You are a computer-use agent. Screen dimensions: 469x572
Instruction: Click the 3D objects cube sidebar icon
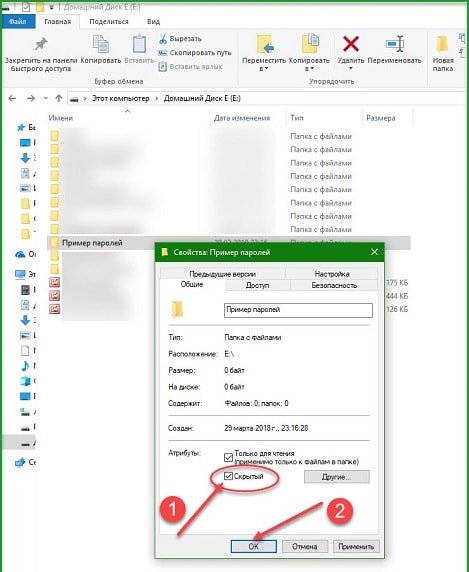(25, 381)
